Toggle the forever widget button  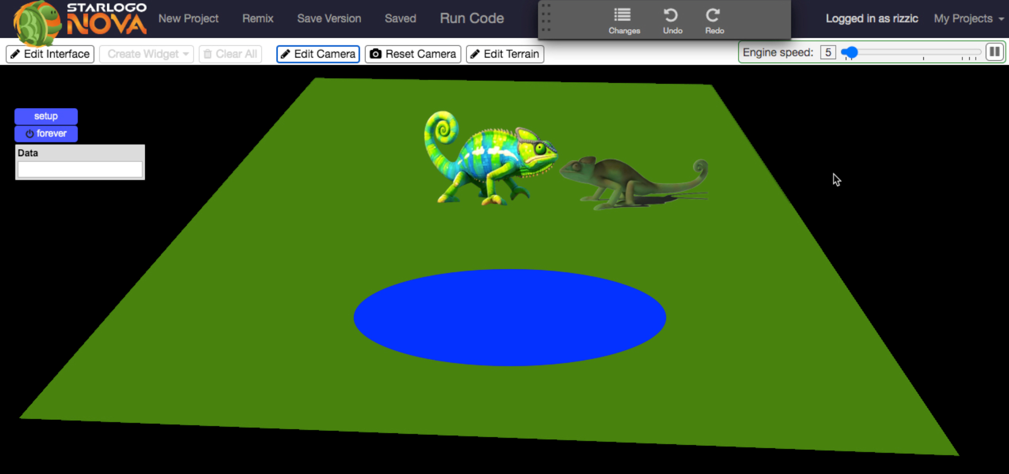(46, 134)
